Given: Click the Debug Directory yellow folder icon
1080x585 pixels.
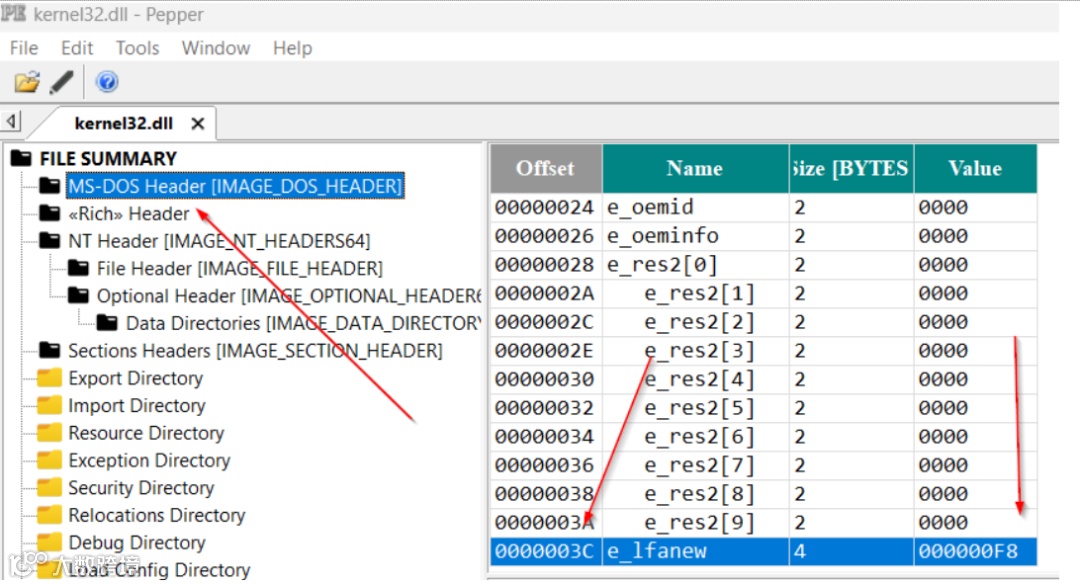Looking at the screenshot, I should pos(50,542).
